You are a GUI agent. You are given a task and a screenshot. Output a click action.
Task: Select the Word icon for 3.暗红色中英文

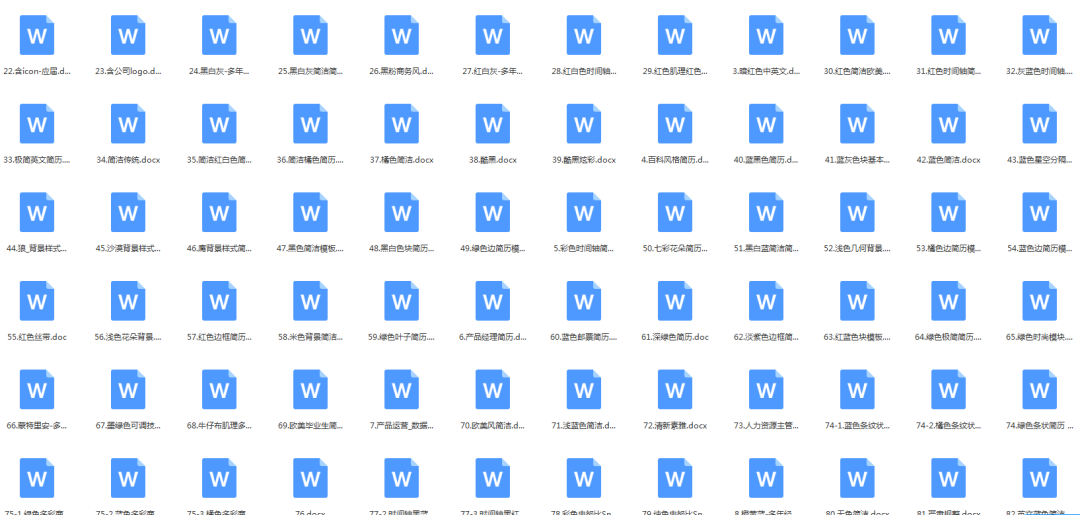coord(767,35)
